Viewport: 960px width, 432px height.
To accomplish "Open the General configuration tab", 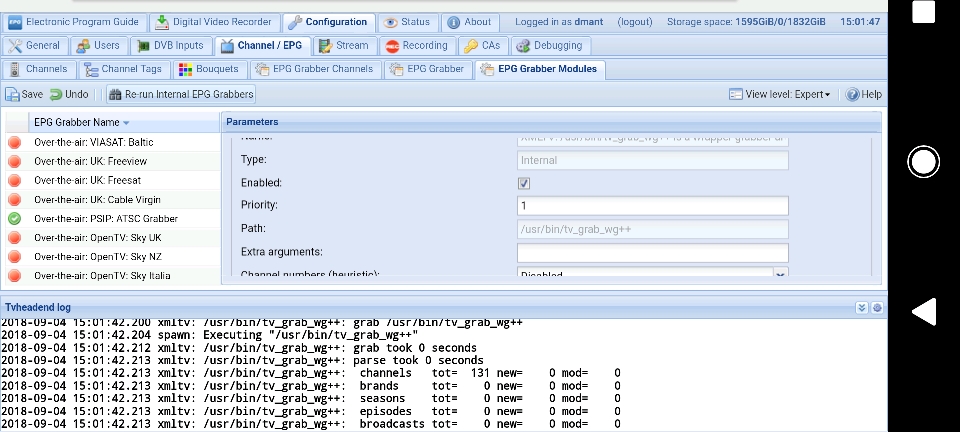I will pos(35,45).
